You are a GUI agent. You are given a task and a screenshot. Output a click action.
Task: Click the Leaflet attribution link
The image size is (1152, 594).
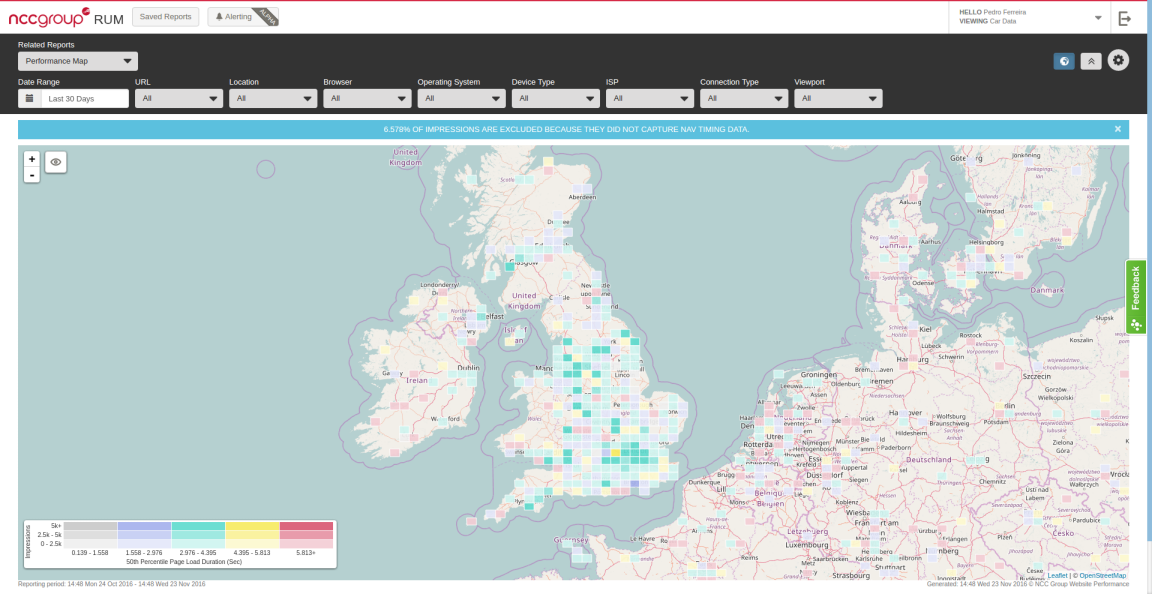click(1057, 576)
